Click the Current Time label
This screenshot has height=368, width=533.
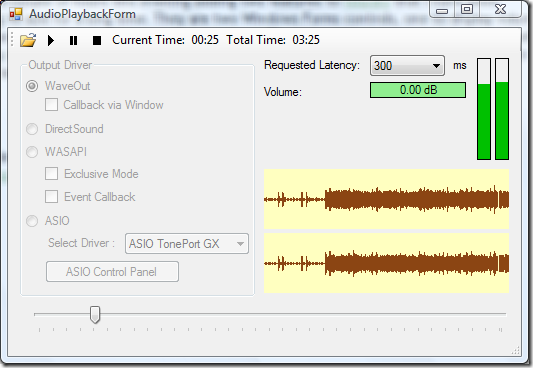click(x=149, y=40)
